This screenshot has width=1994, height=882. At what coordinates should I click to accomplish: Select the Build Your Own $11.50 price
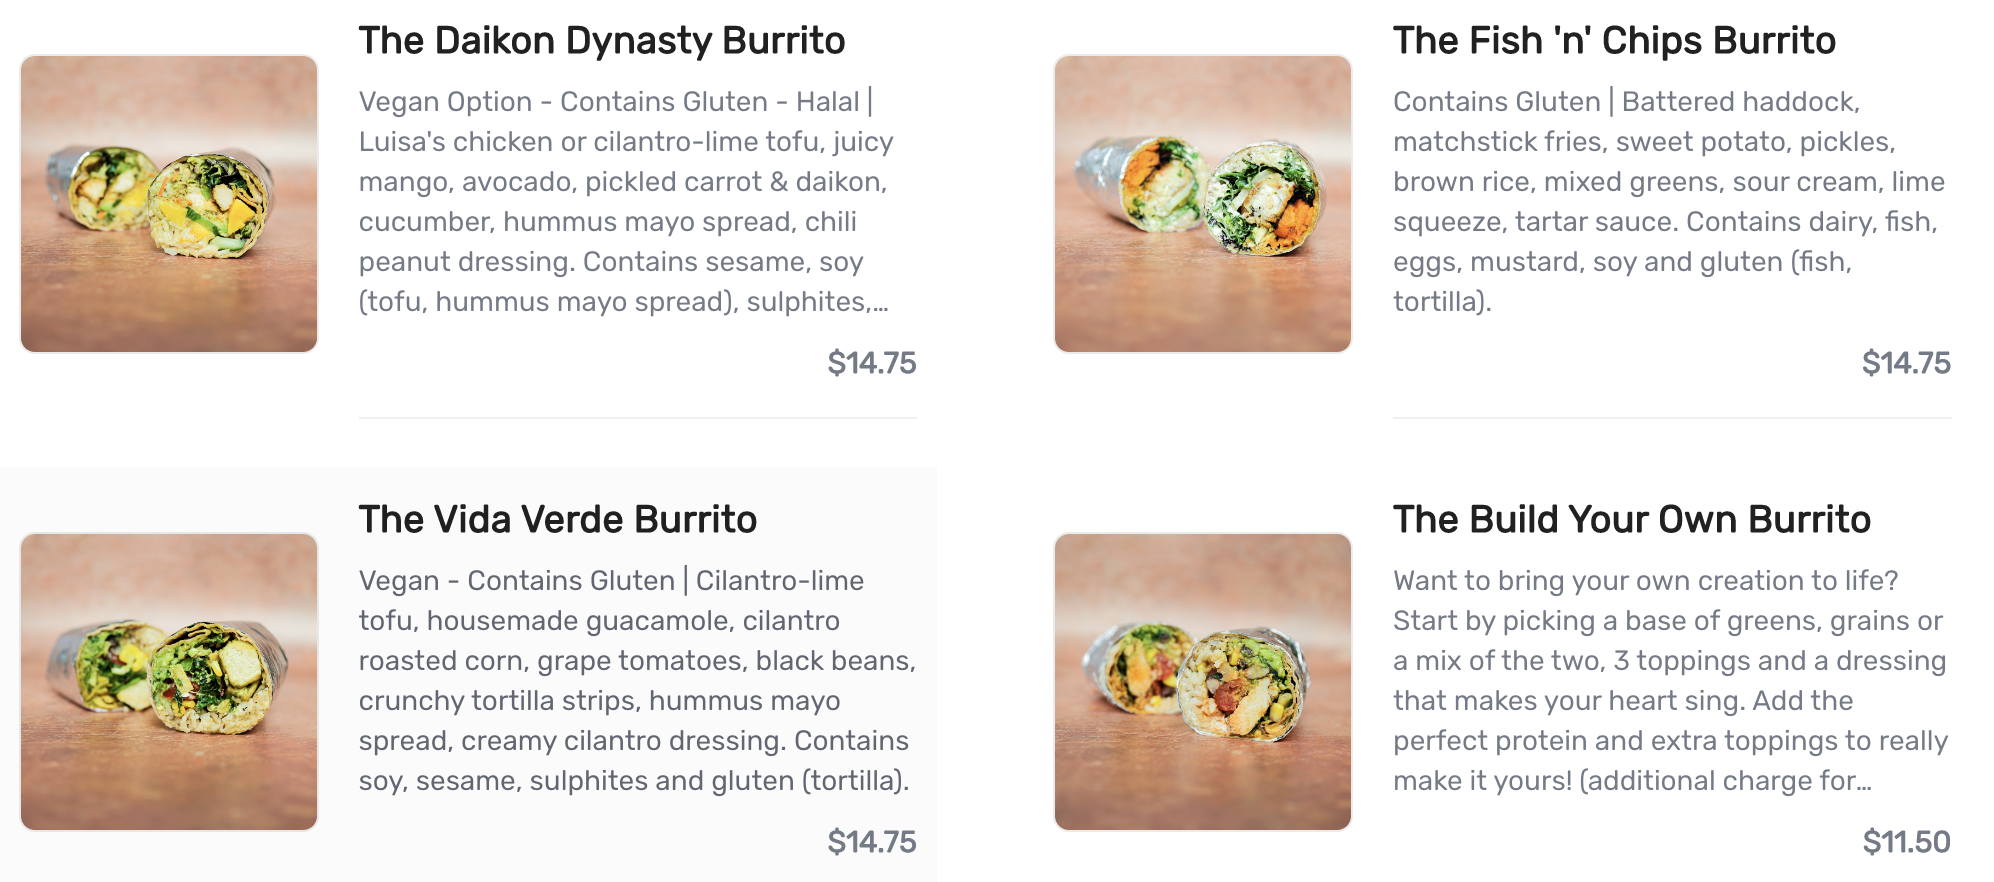[1905, 842]
